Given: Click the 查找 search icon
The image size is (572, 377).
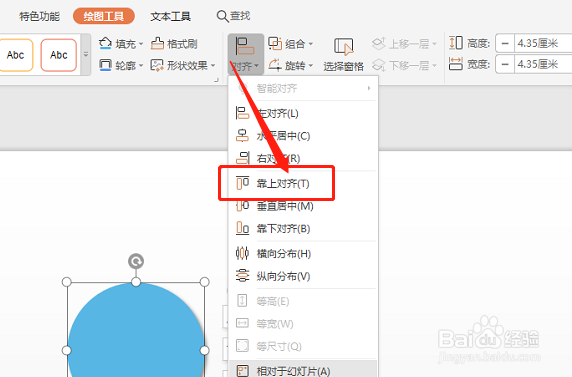Looking at the screenshot, I should click(x=222, y=16).
